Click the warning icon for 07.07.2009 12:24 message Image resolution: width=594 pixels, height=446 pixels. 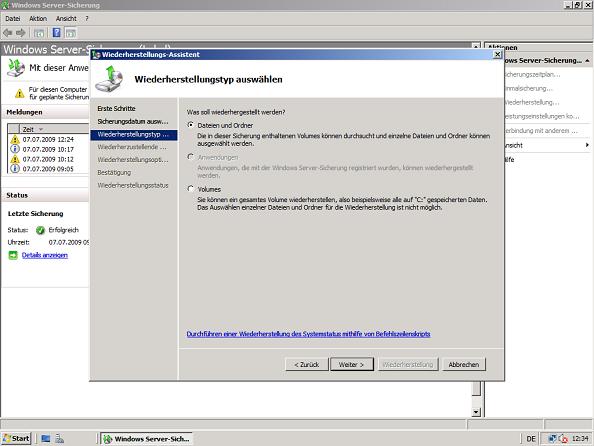pyautogui.click(x=15, y=139)
